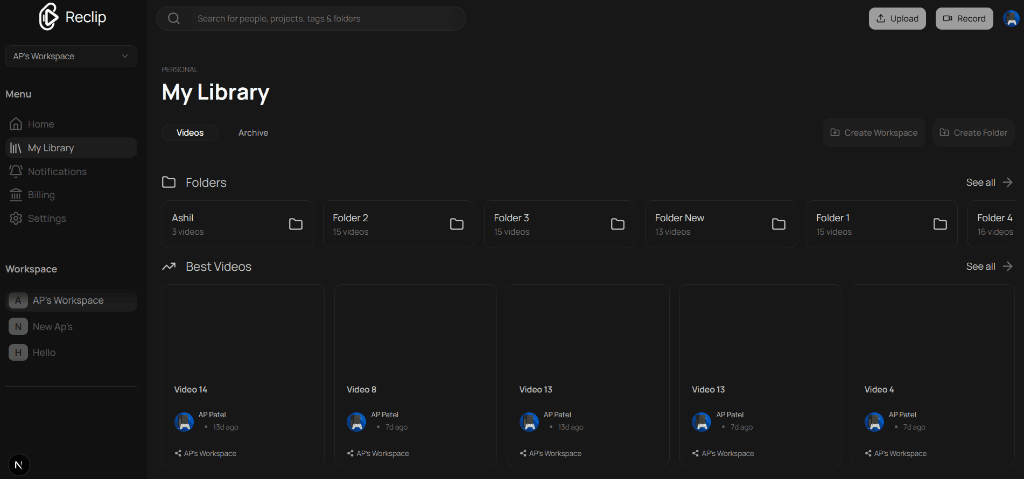
Task: Click the Home house icon in sidebar
Action: 16,124
